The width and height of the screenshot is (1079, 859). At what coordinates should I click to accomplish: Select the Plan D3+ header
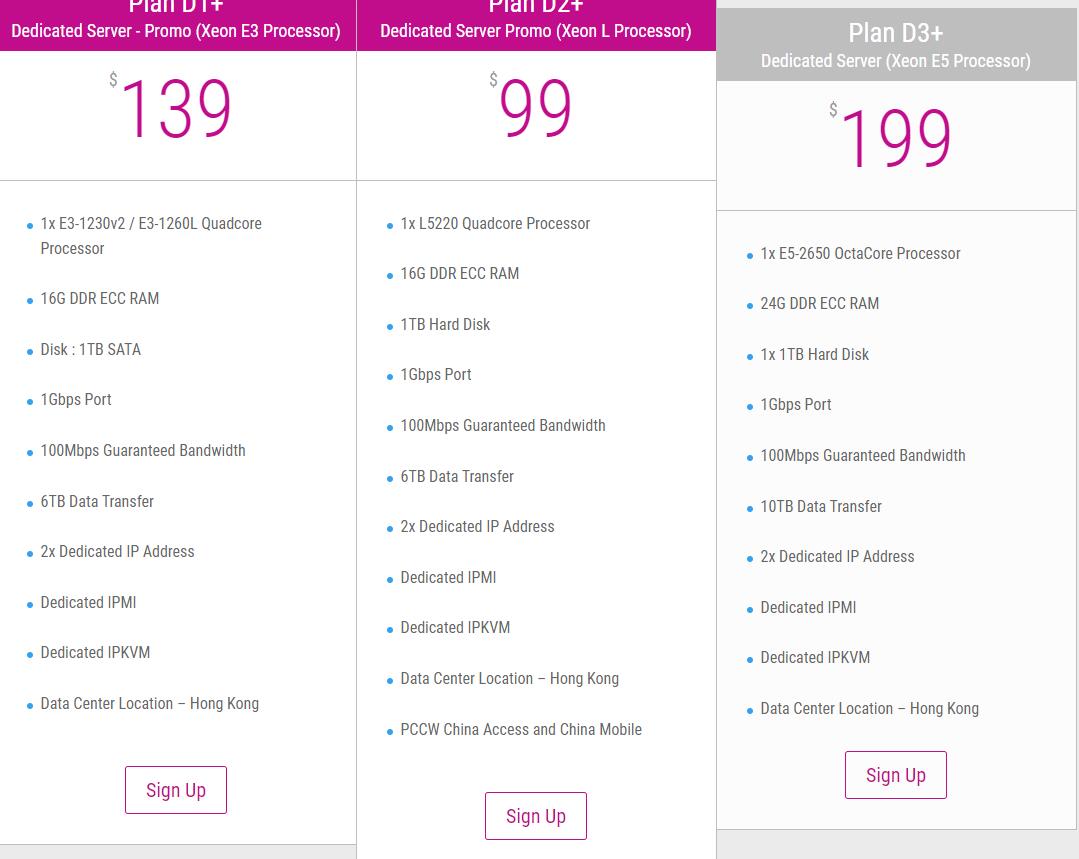895,45
